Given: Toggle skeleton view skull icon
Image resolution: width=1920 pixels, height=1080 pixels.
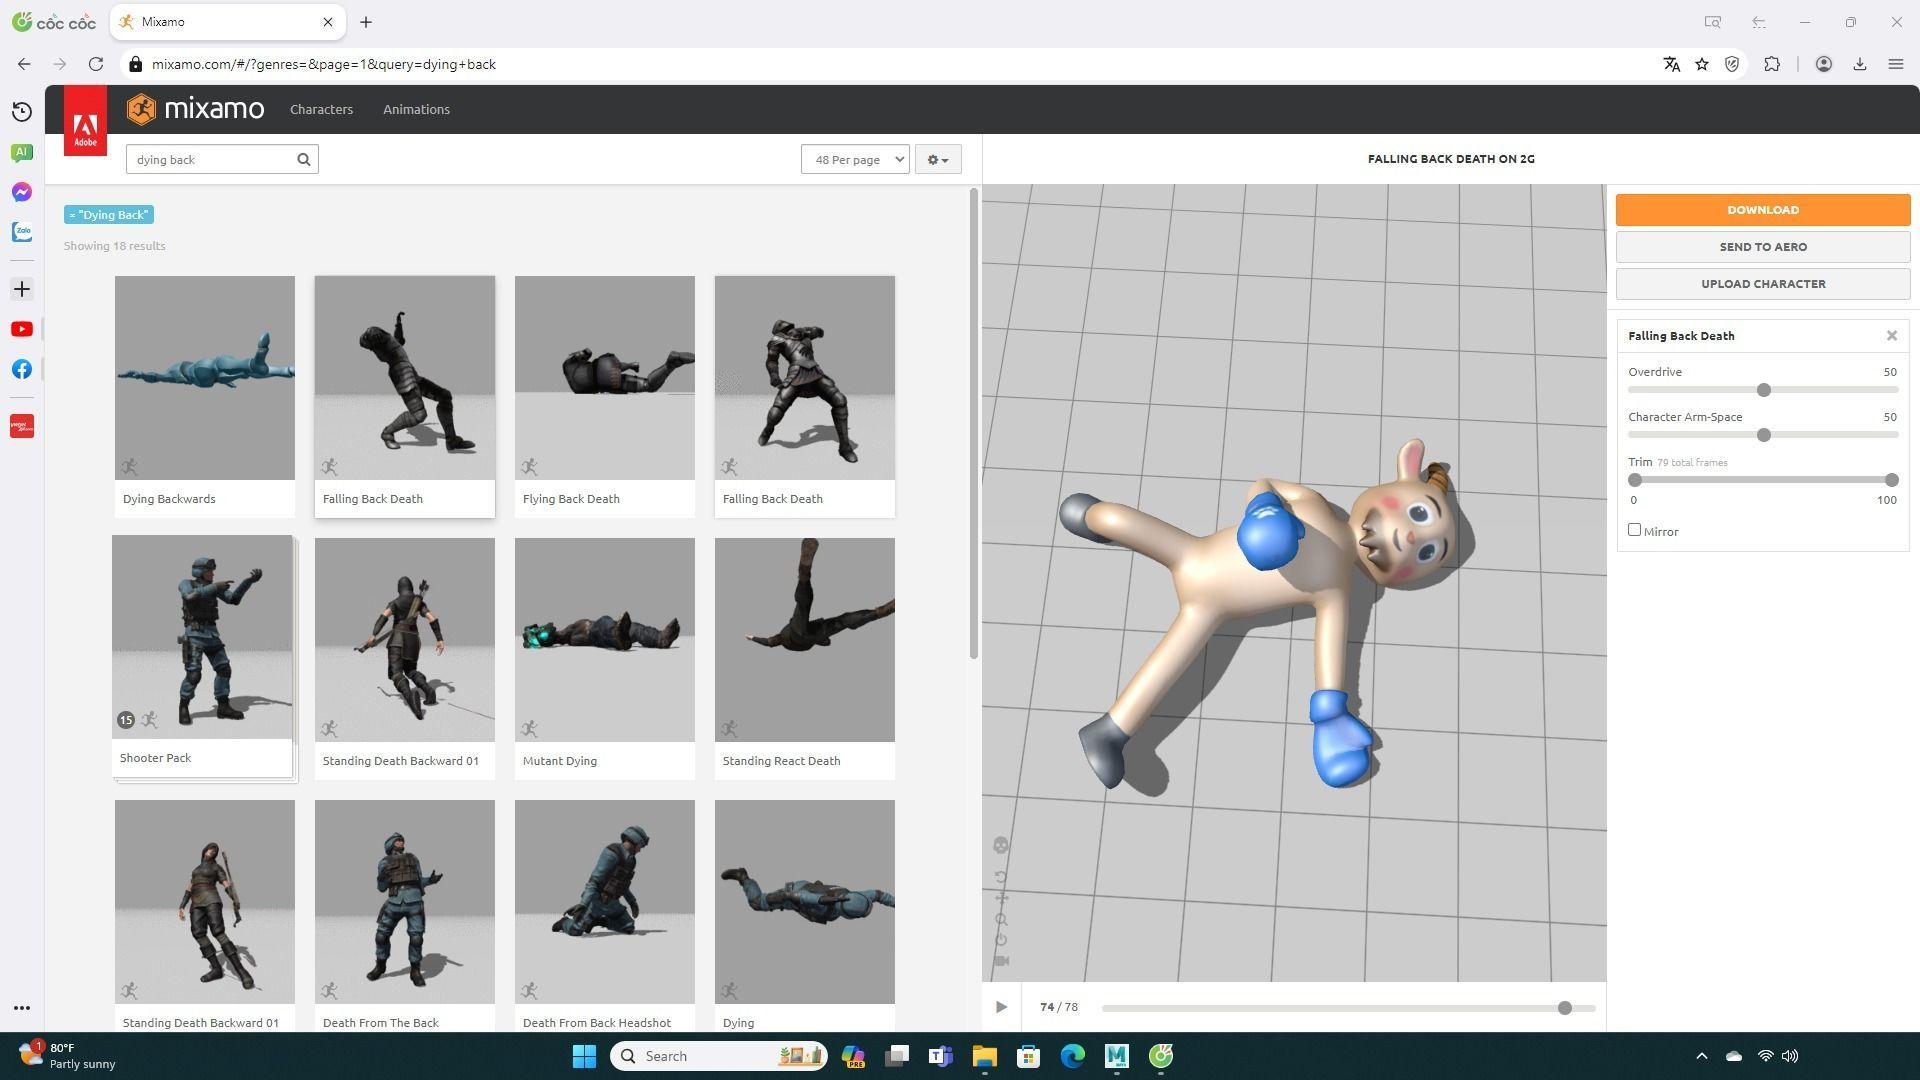Looking at the screenshot, I should [1001, 846].
